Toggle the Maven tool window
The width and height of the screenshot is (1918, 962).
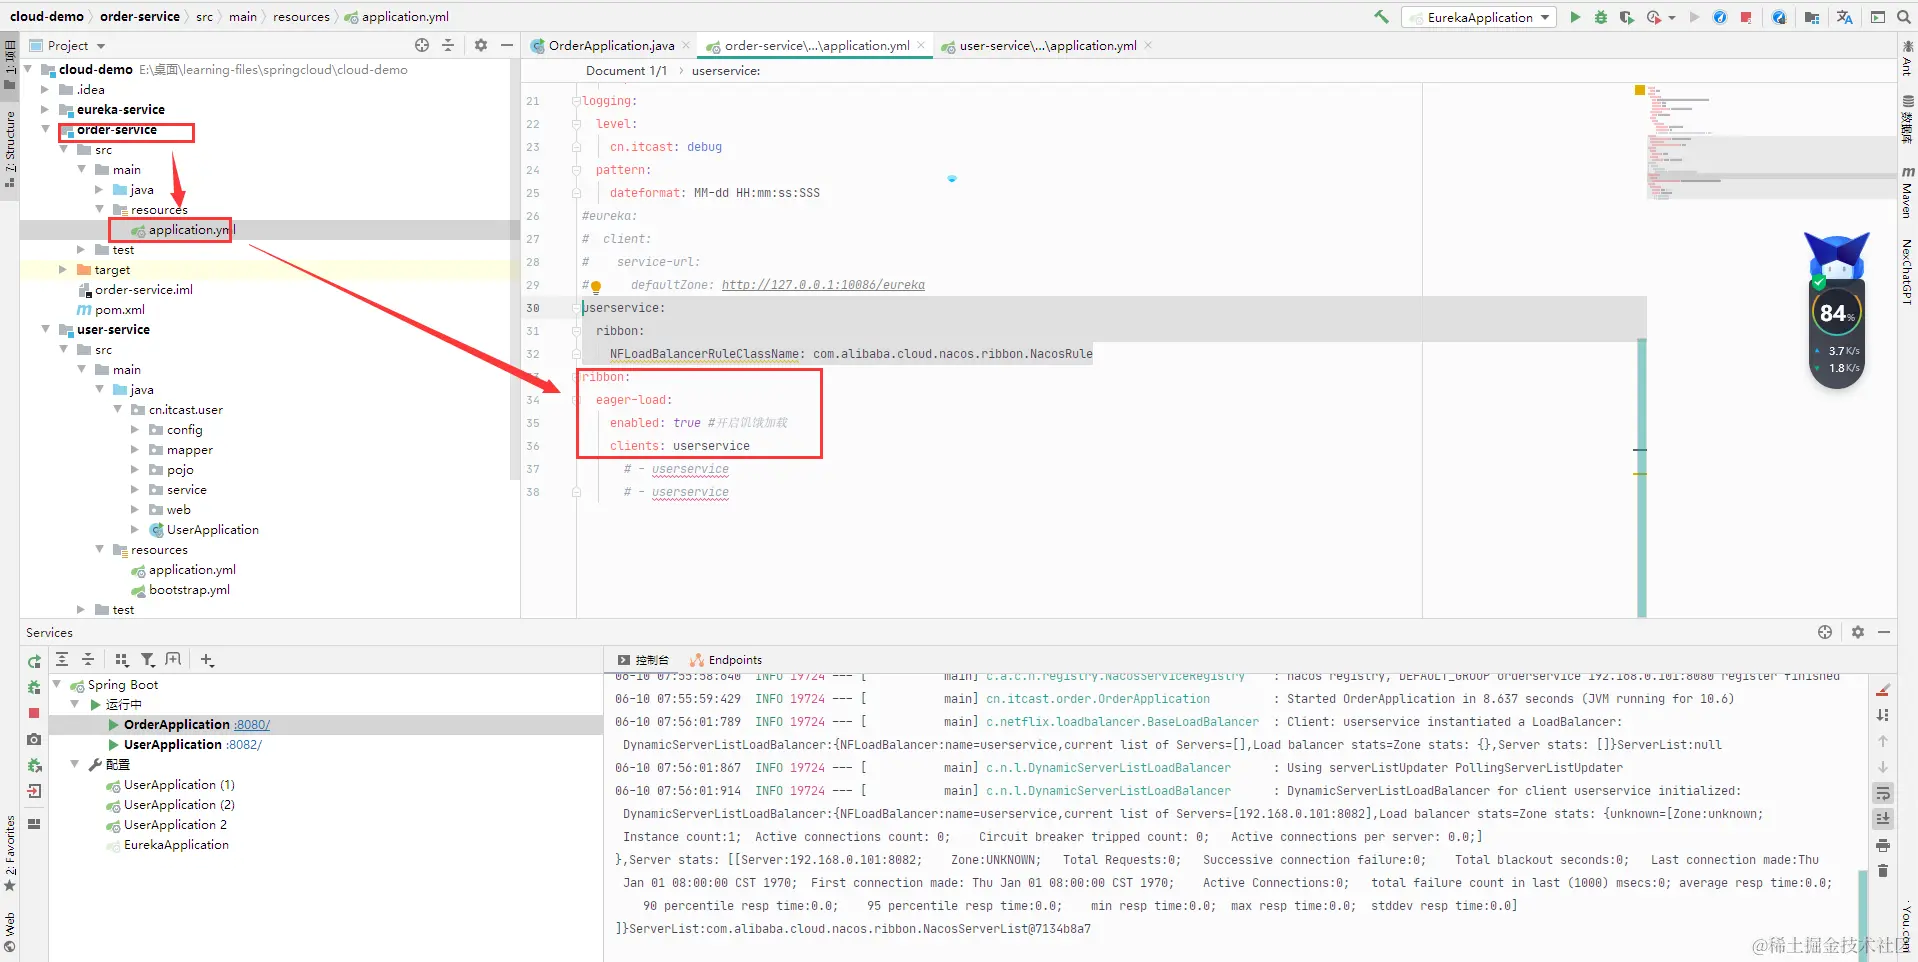point(1907,193)
